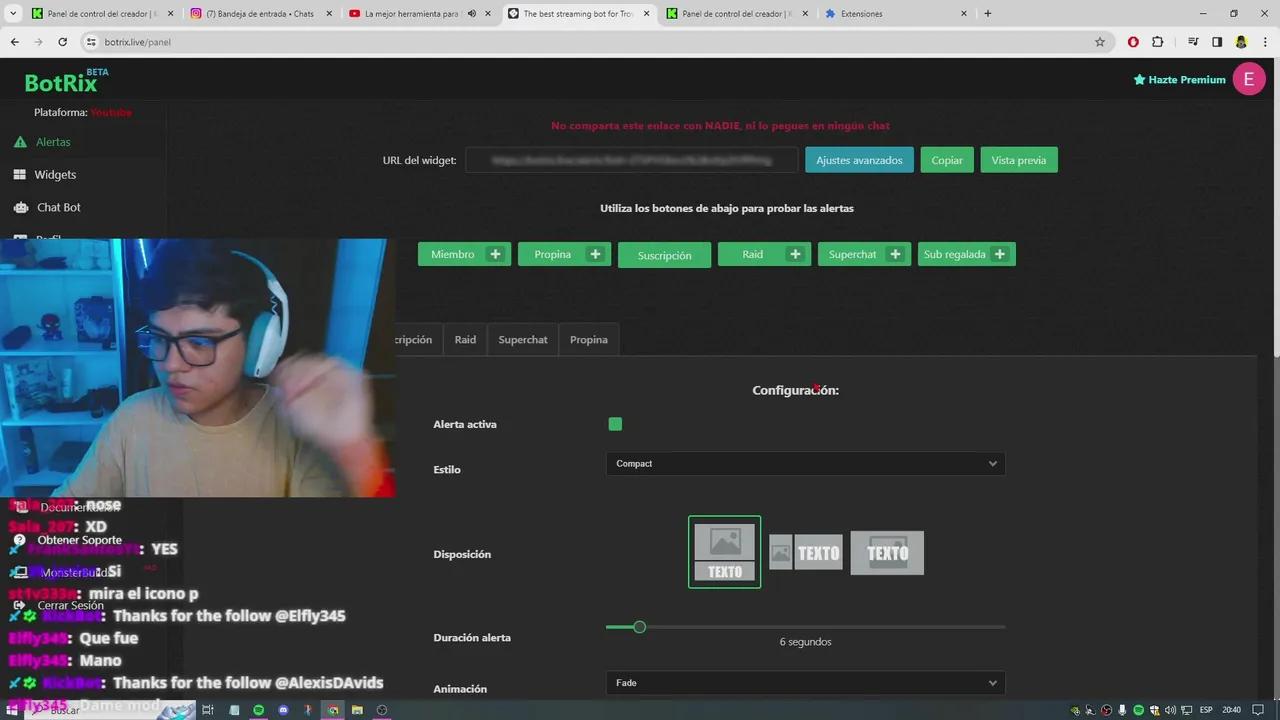Reload the botrix.live page

click(x=62, y=42)
